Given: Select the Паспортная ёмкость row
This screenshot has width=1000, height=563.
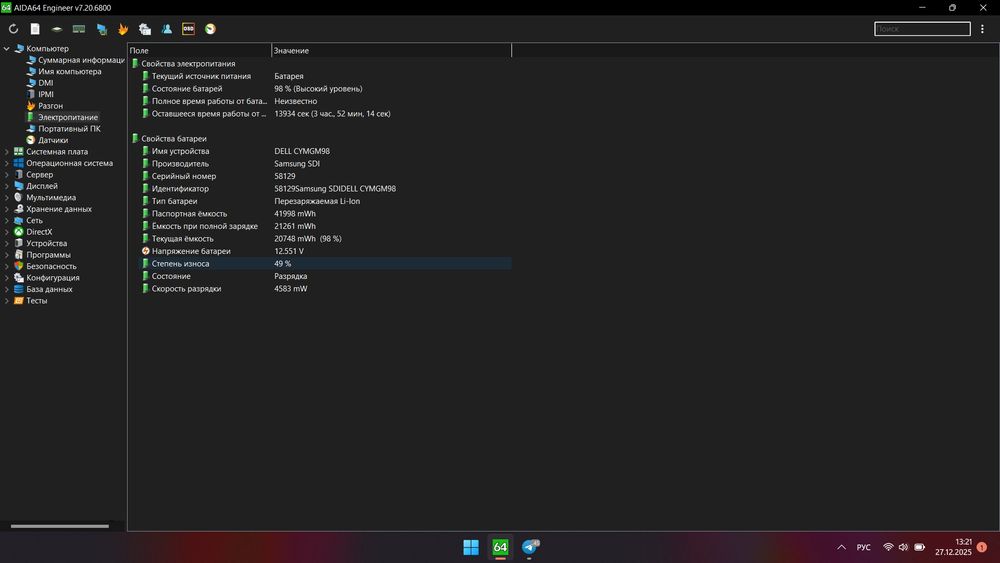Looking at the screenshot, I should point(325,214).
